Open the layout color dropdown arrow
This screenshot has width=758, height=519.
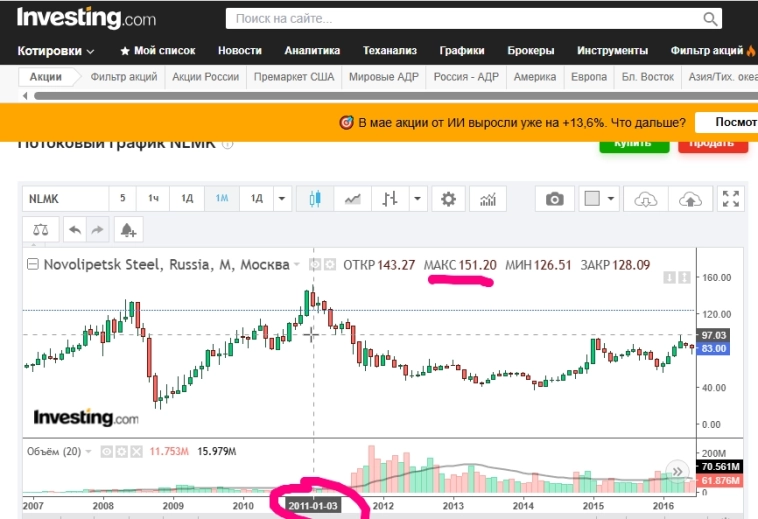click(611, 199)
